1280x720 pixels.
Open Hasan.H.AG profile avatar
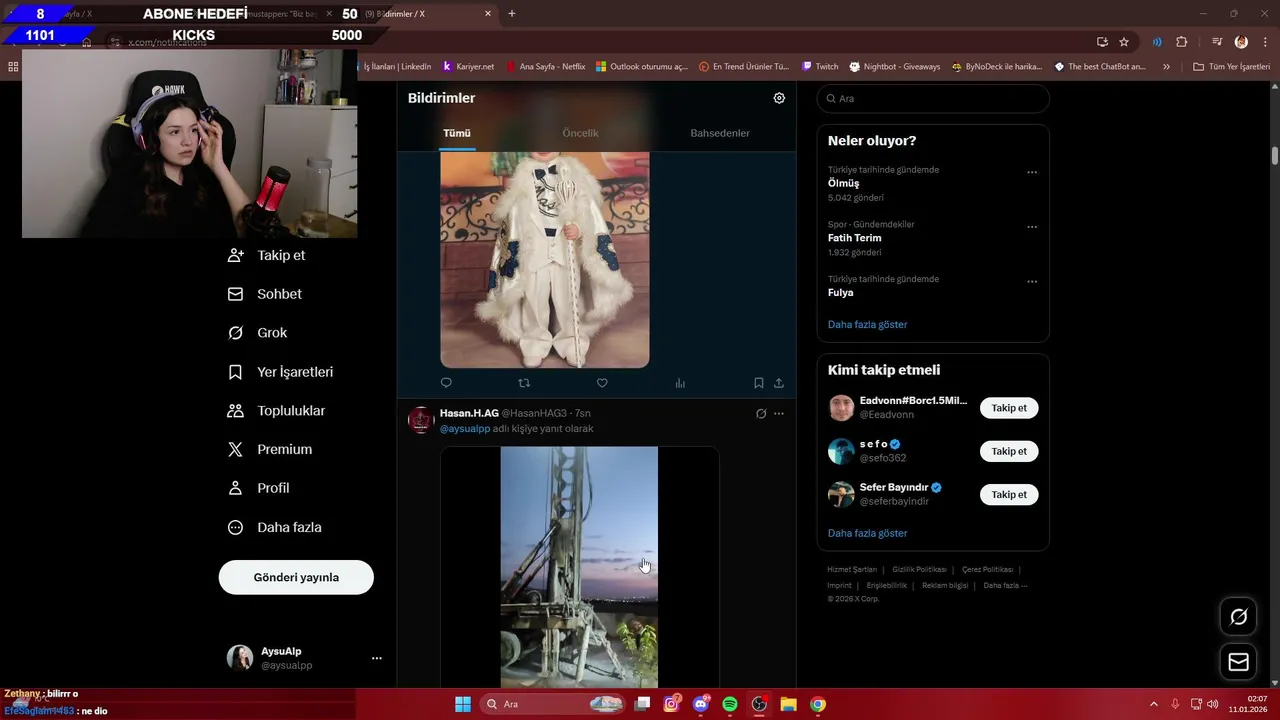tap(421, 420)
